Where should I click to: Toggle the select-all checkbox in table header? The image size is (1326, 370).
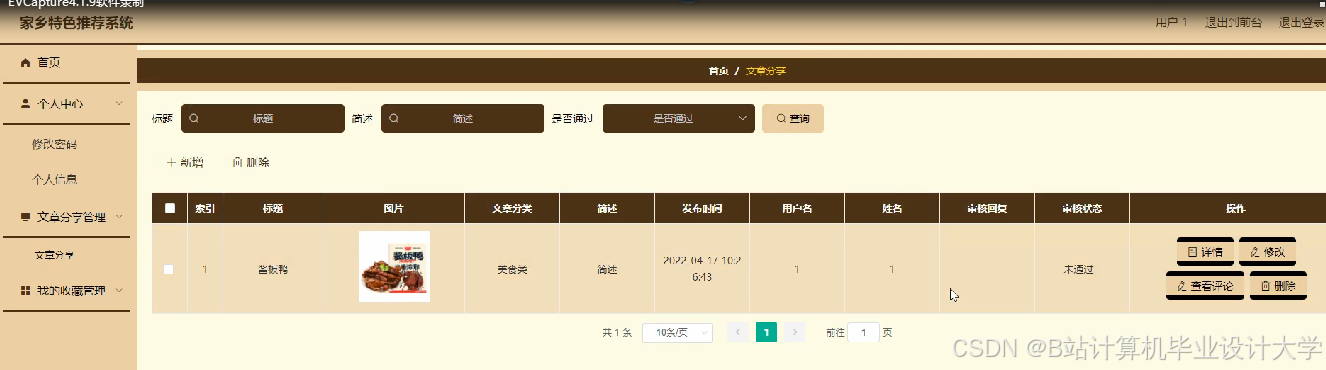[x=170, y=209]
